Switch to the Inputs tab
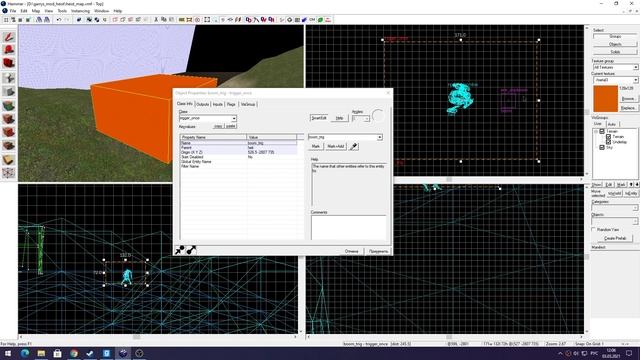 click(218, 104)
